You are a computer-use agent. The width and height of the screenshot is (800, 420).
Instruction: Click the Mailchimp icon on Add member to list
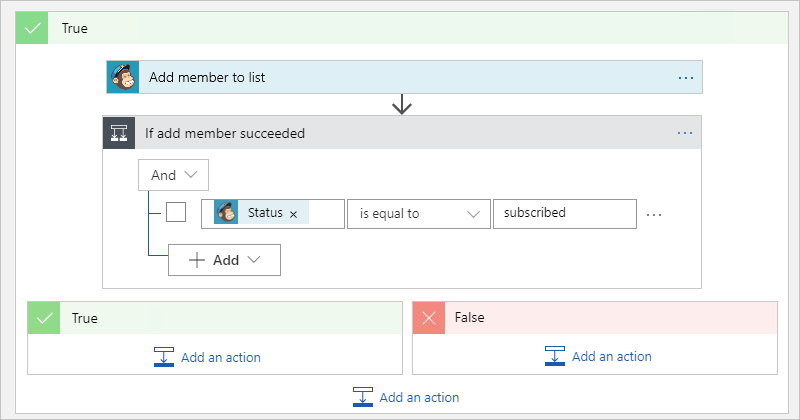(x=123, y=78)
